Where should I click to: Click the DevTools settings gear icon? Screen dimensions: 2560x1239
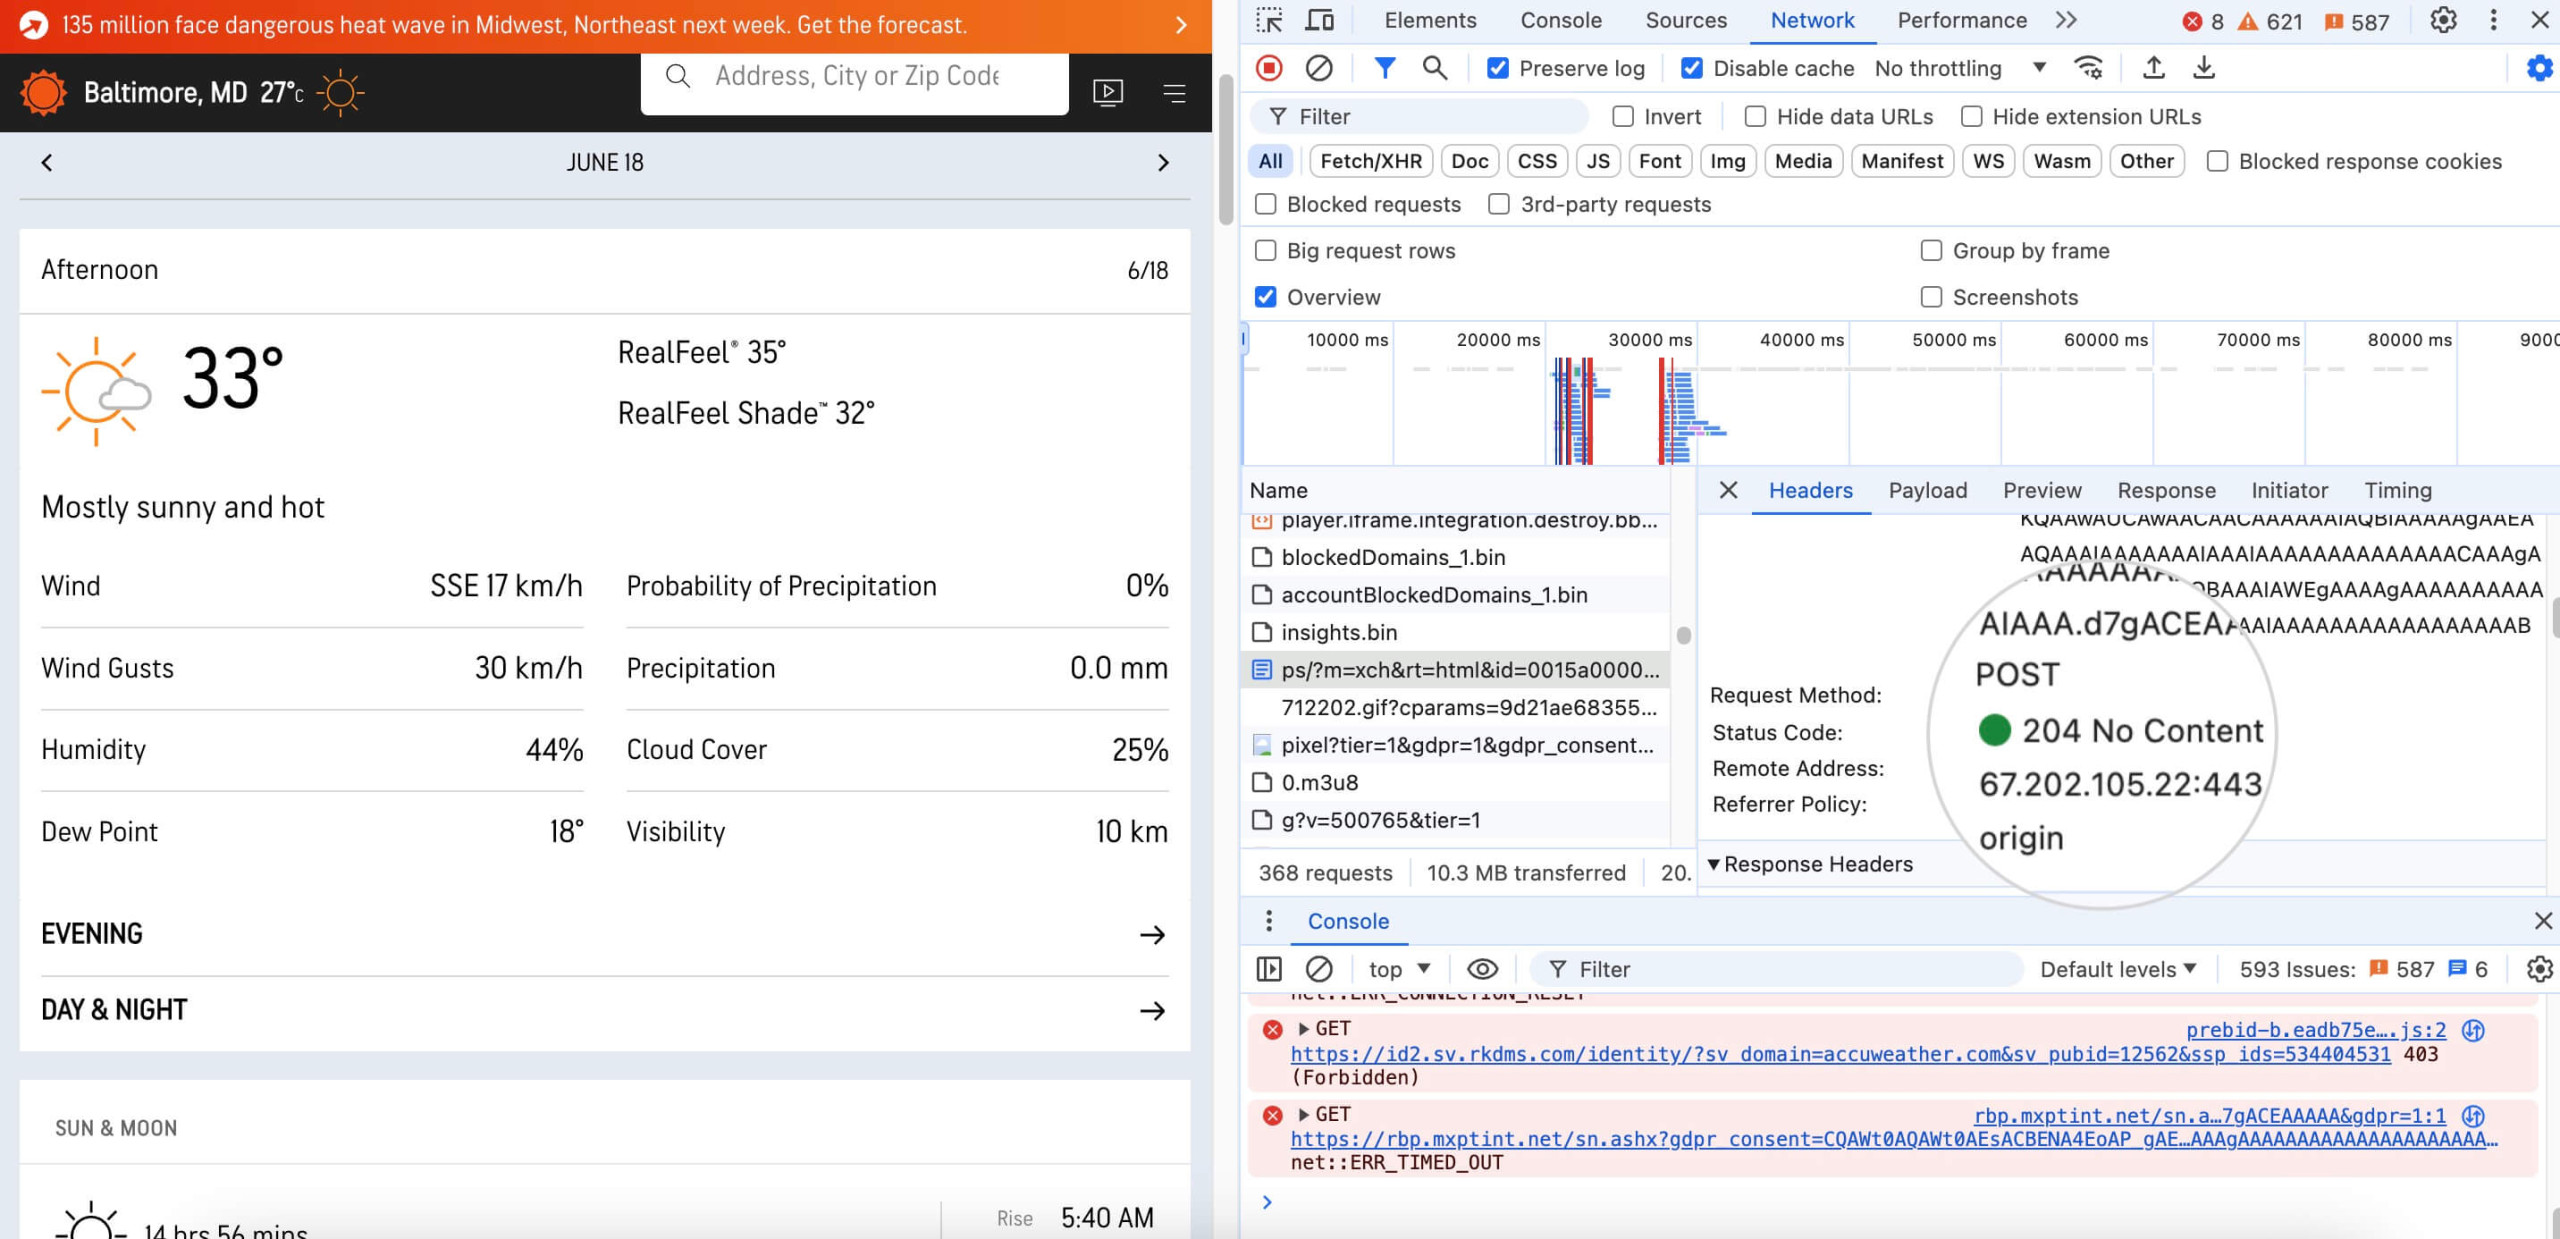tap(2444, 20)
